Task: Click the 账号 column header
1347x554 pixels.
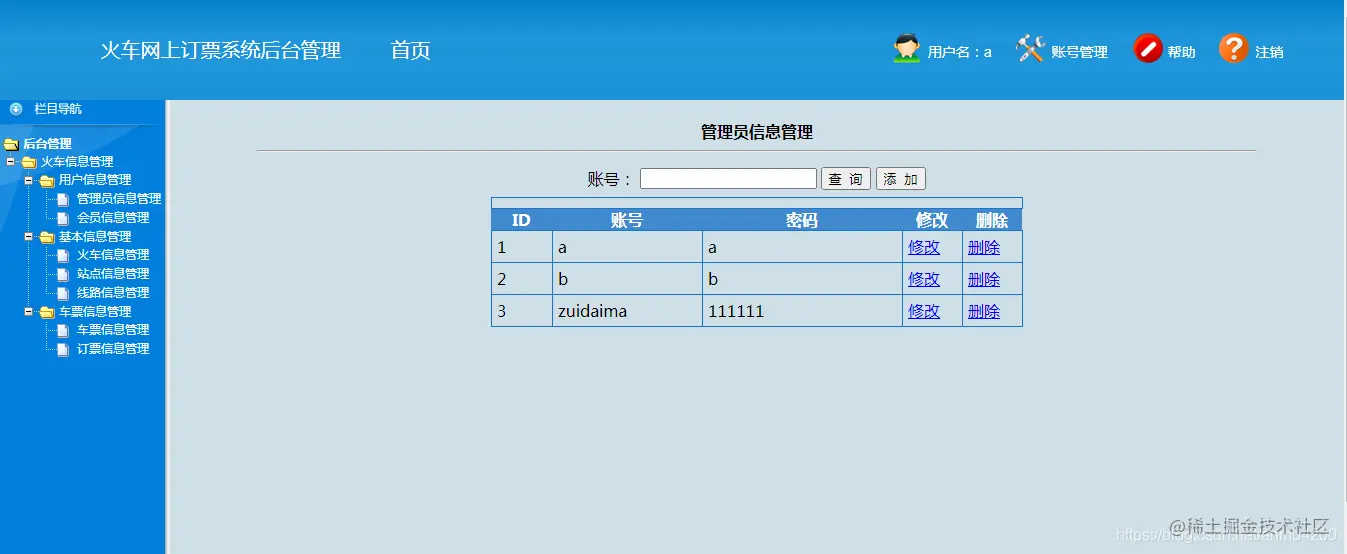Action: click(627, 220)
